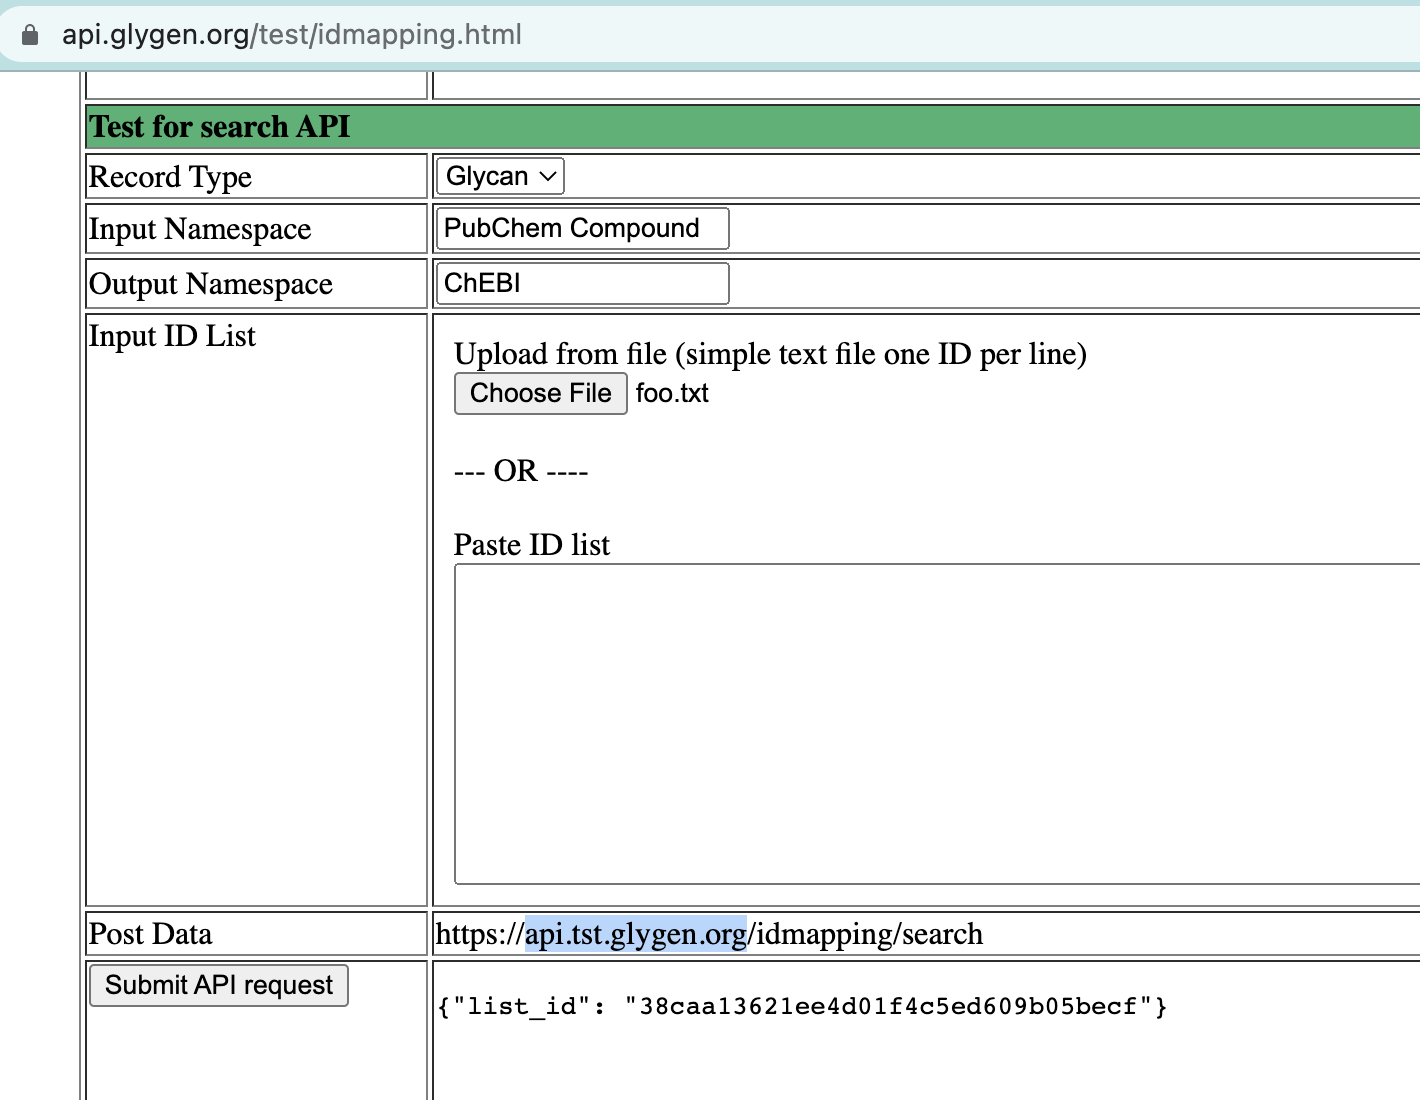Open the Record Type Glycan dropdown
The image size is (1420, 1100).
pos(500,176)
